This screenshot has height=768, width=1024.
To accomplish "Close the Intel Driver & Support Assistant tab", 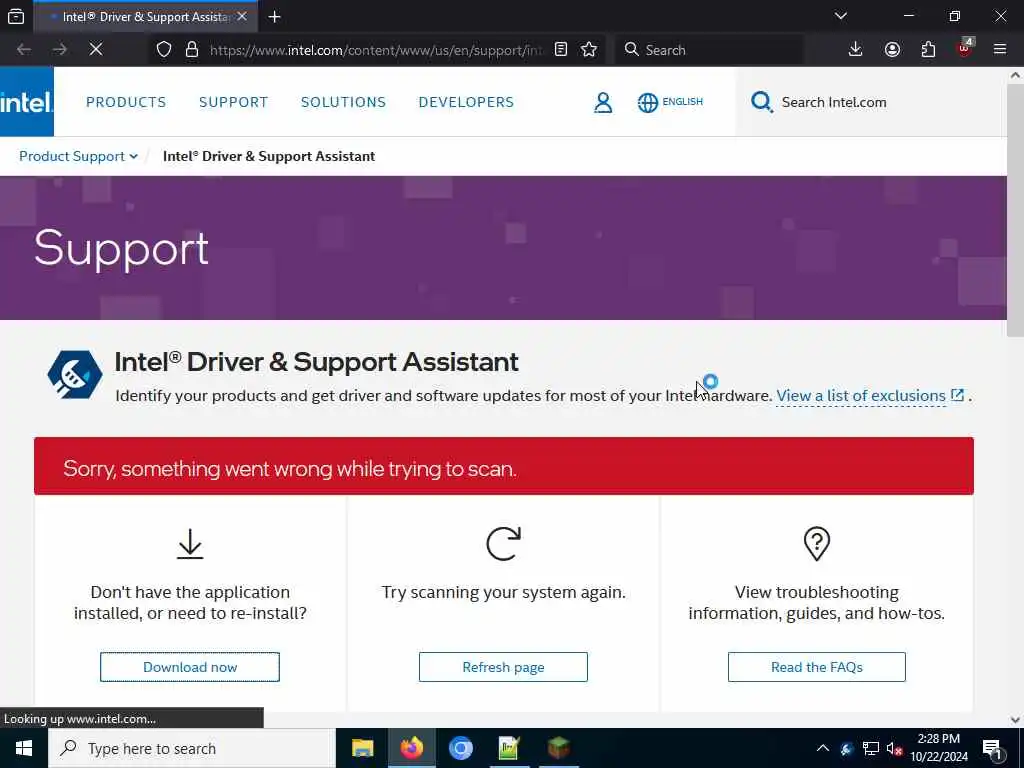I will coord(242,16).
